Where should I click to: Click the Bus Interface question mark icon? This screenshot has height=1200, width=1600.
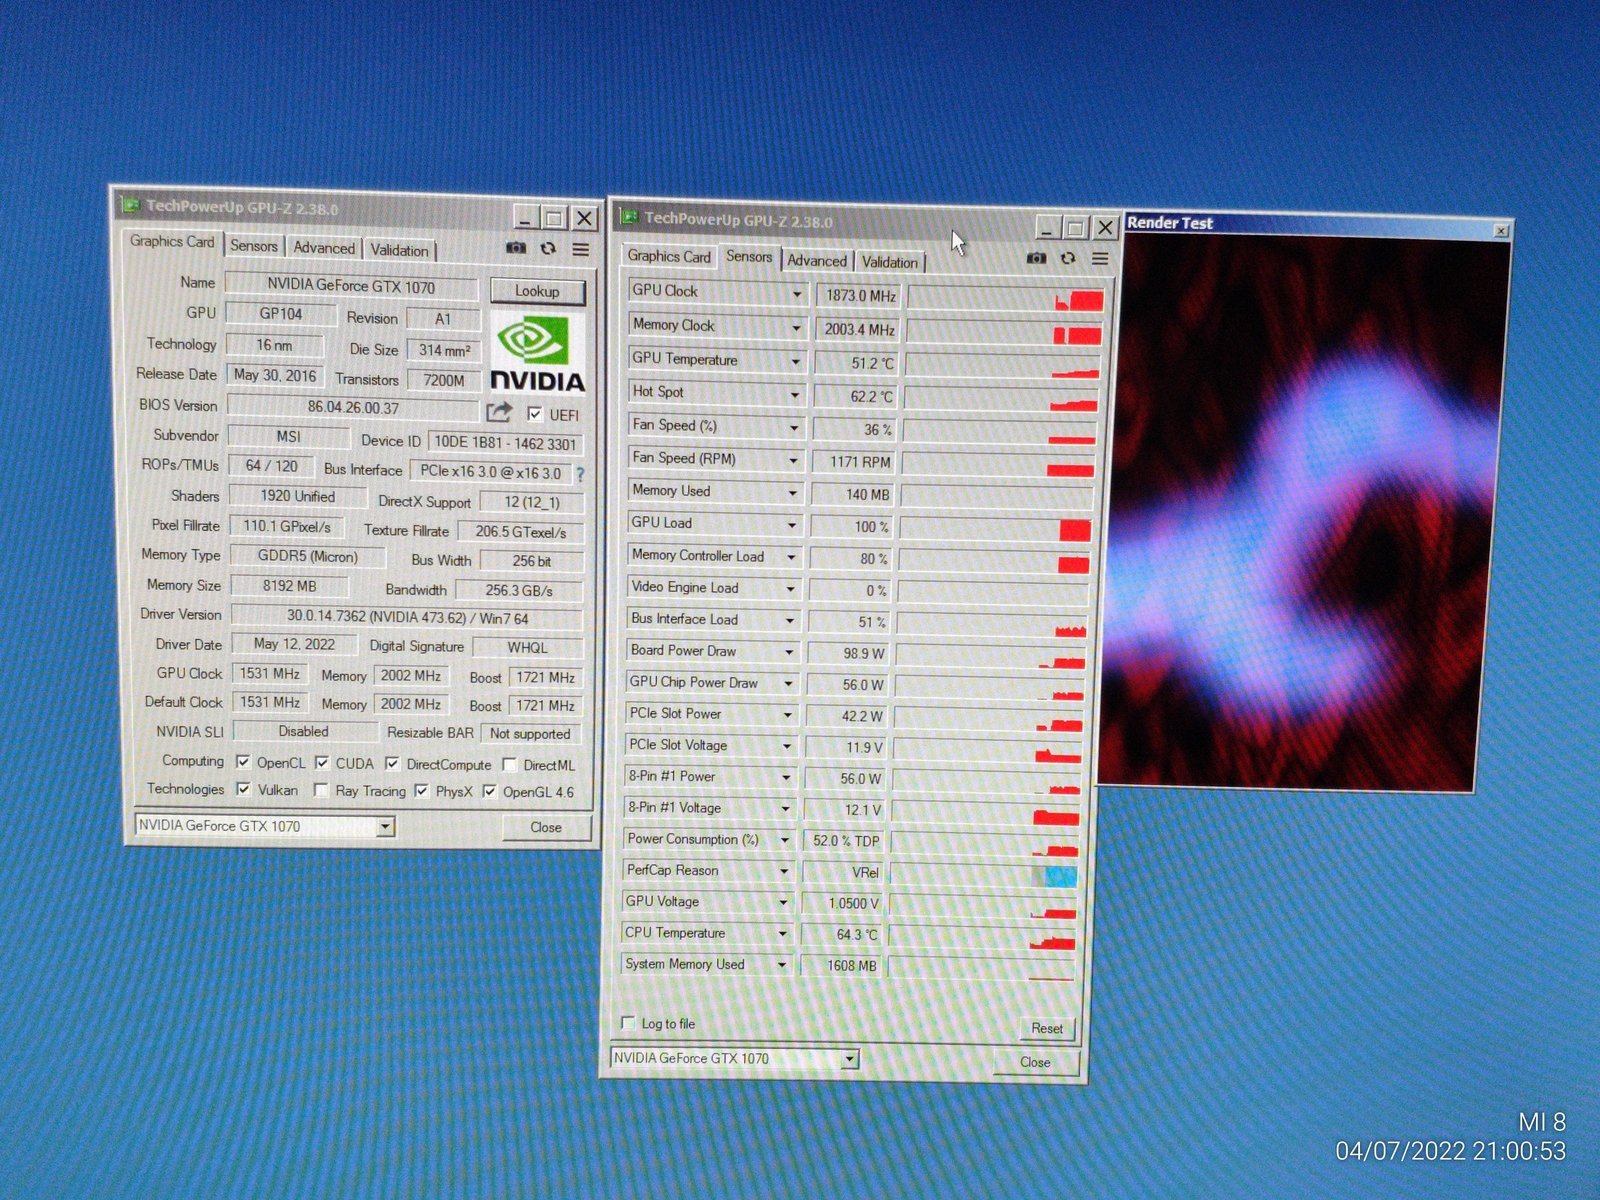coord(580,474)
